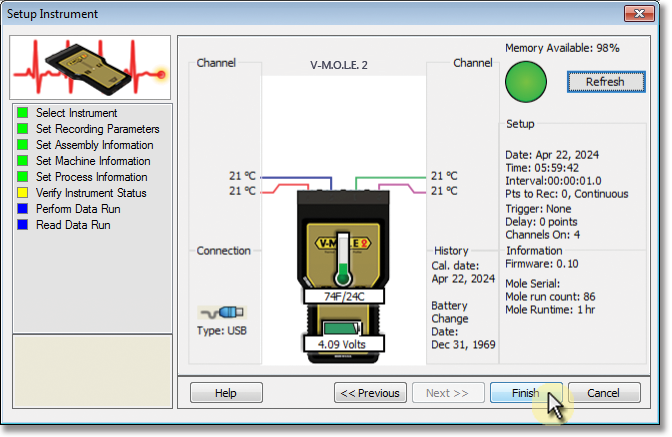Click the Mole Serial: line
Screen dimensions: 672x437
click(533, 283)
